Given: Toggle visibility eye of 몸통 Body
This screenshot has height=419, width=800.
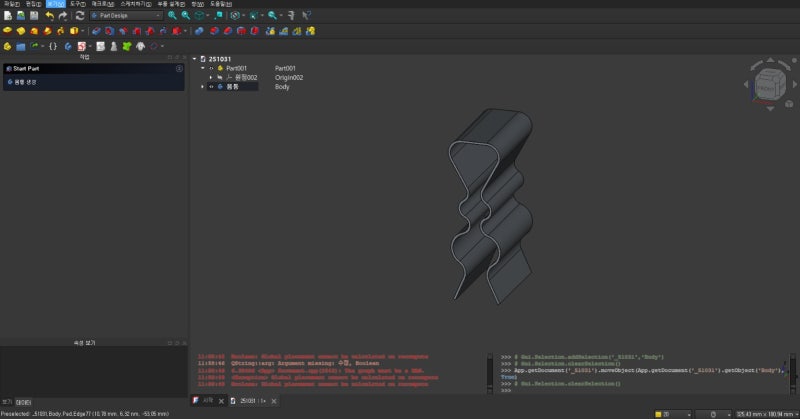Looking at the screenshot, I should tap(211, 87).
